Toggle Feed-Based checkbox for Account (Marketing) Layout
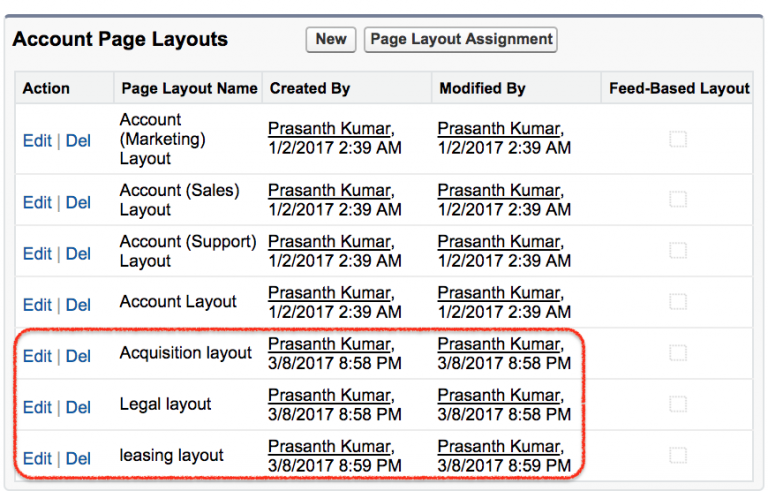768x491 pixels. [x=678, y=139]
